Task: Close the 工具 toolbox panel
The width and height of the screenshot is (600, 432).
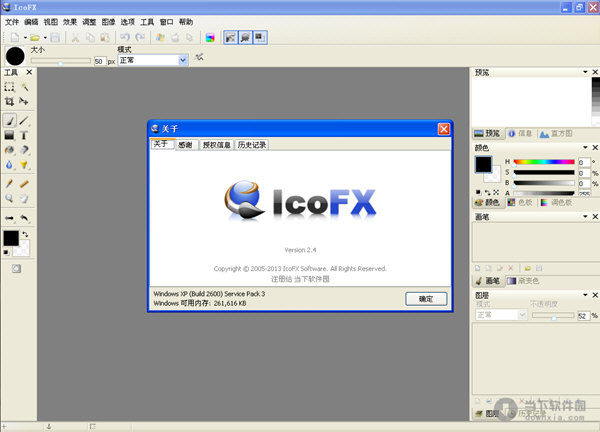Action: [x=29, y=72]
